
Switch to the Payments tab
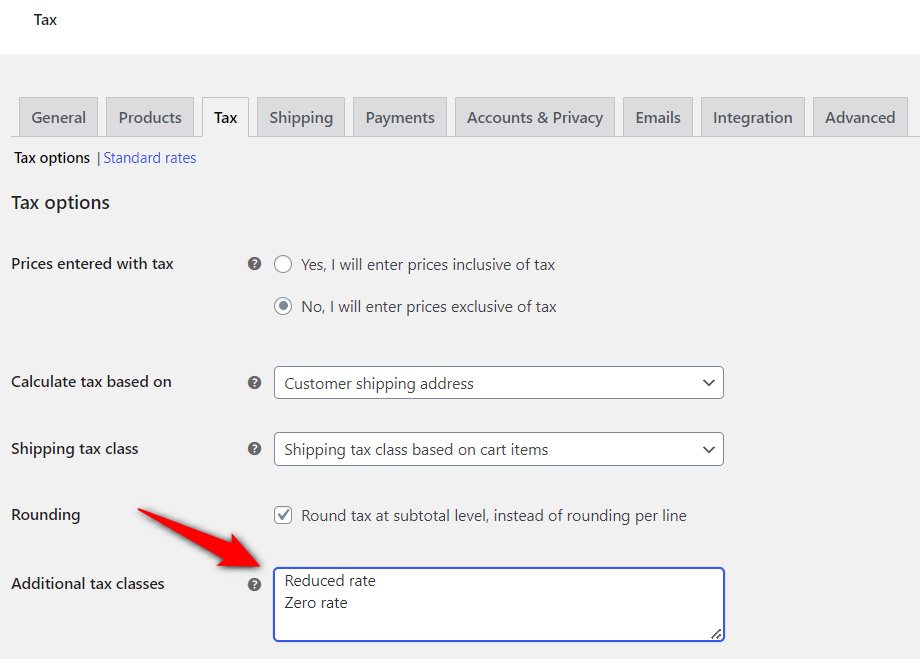tap(399, 116)
